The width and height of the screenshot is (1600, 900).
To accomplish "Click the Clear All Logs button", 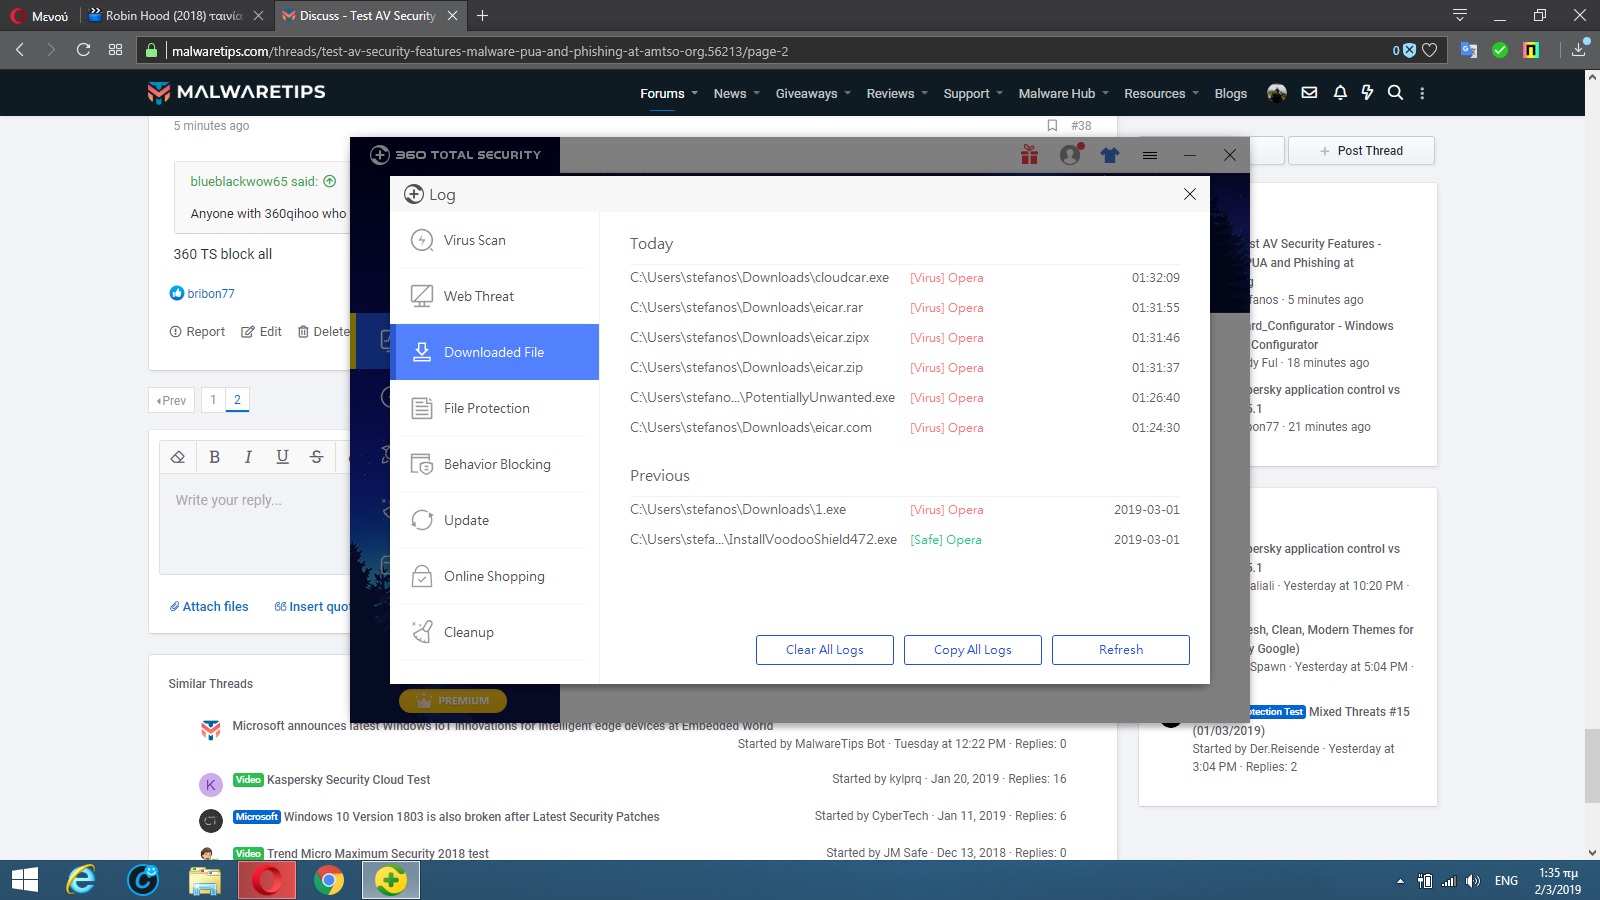I will [825, 650].
